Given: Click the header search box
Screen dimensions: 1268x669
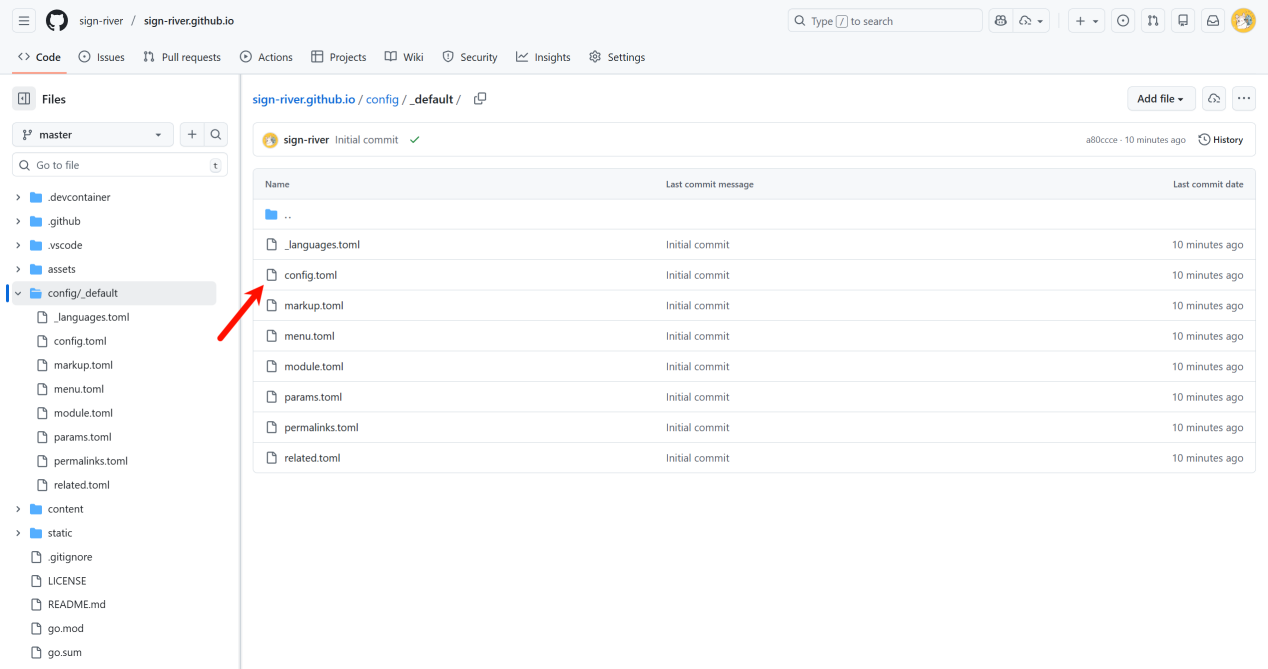Looking at the screenshot, I should [x=885, y=21].
